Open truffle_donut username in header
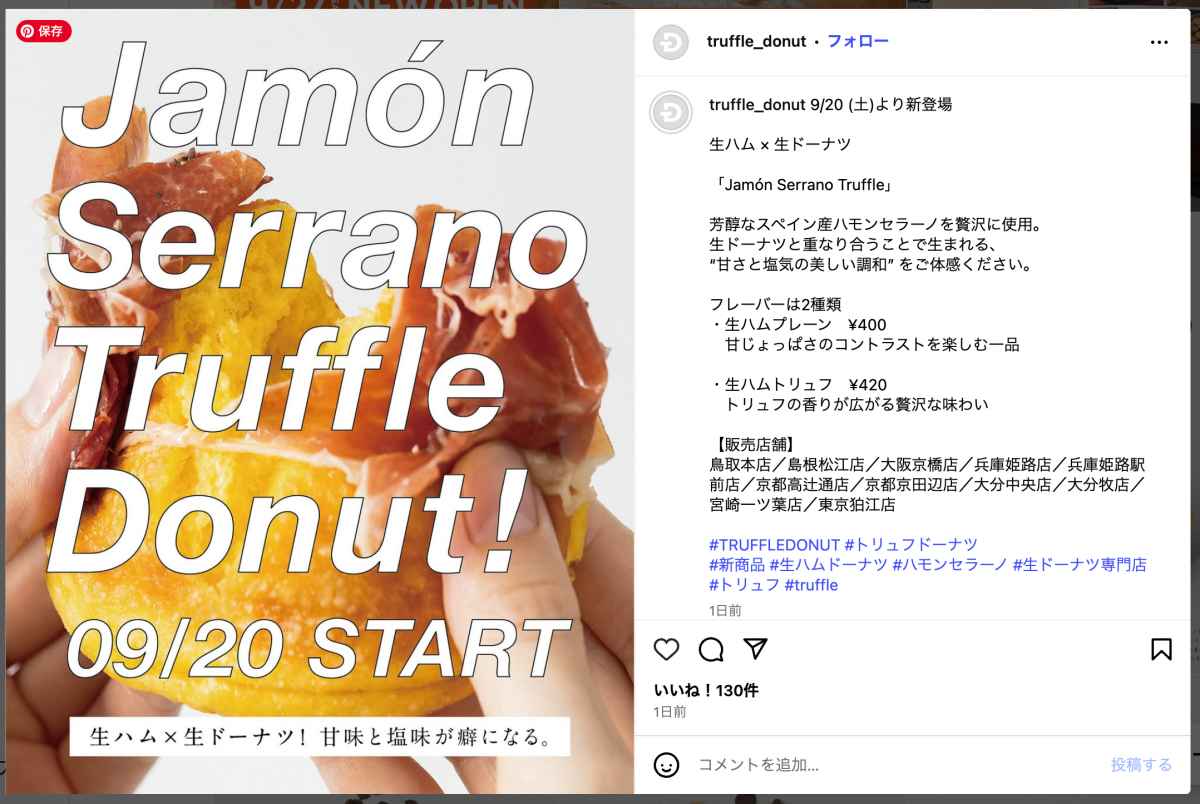Screen dimensions: 1200x804 pyautogui.click(x=756, y=41)
